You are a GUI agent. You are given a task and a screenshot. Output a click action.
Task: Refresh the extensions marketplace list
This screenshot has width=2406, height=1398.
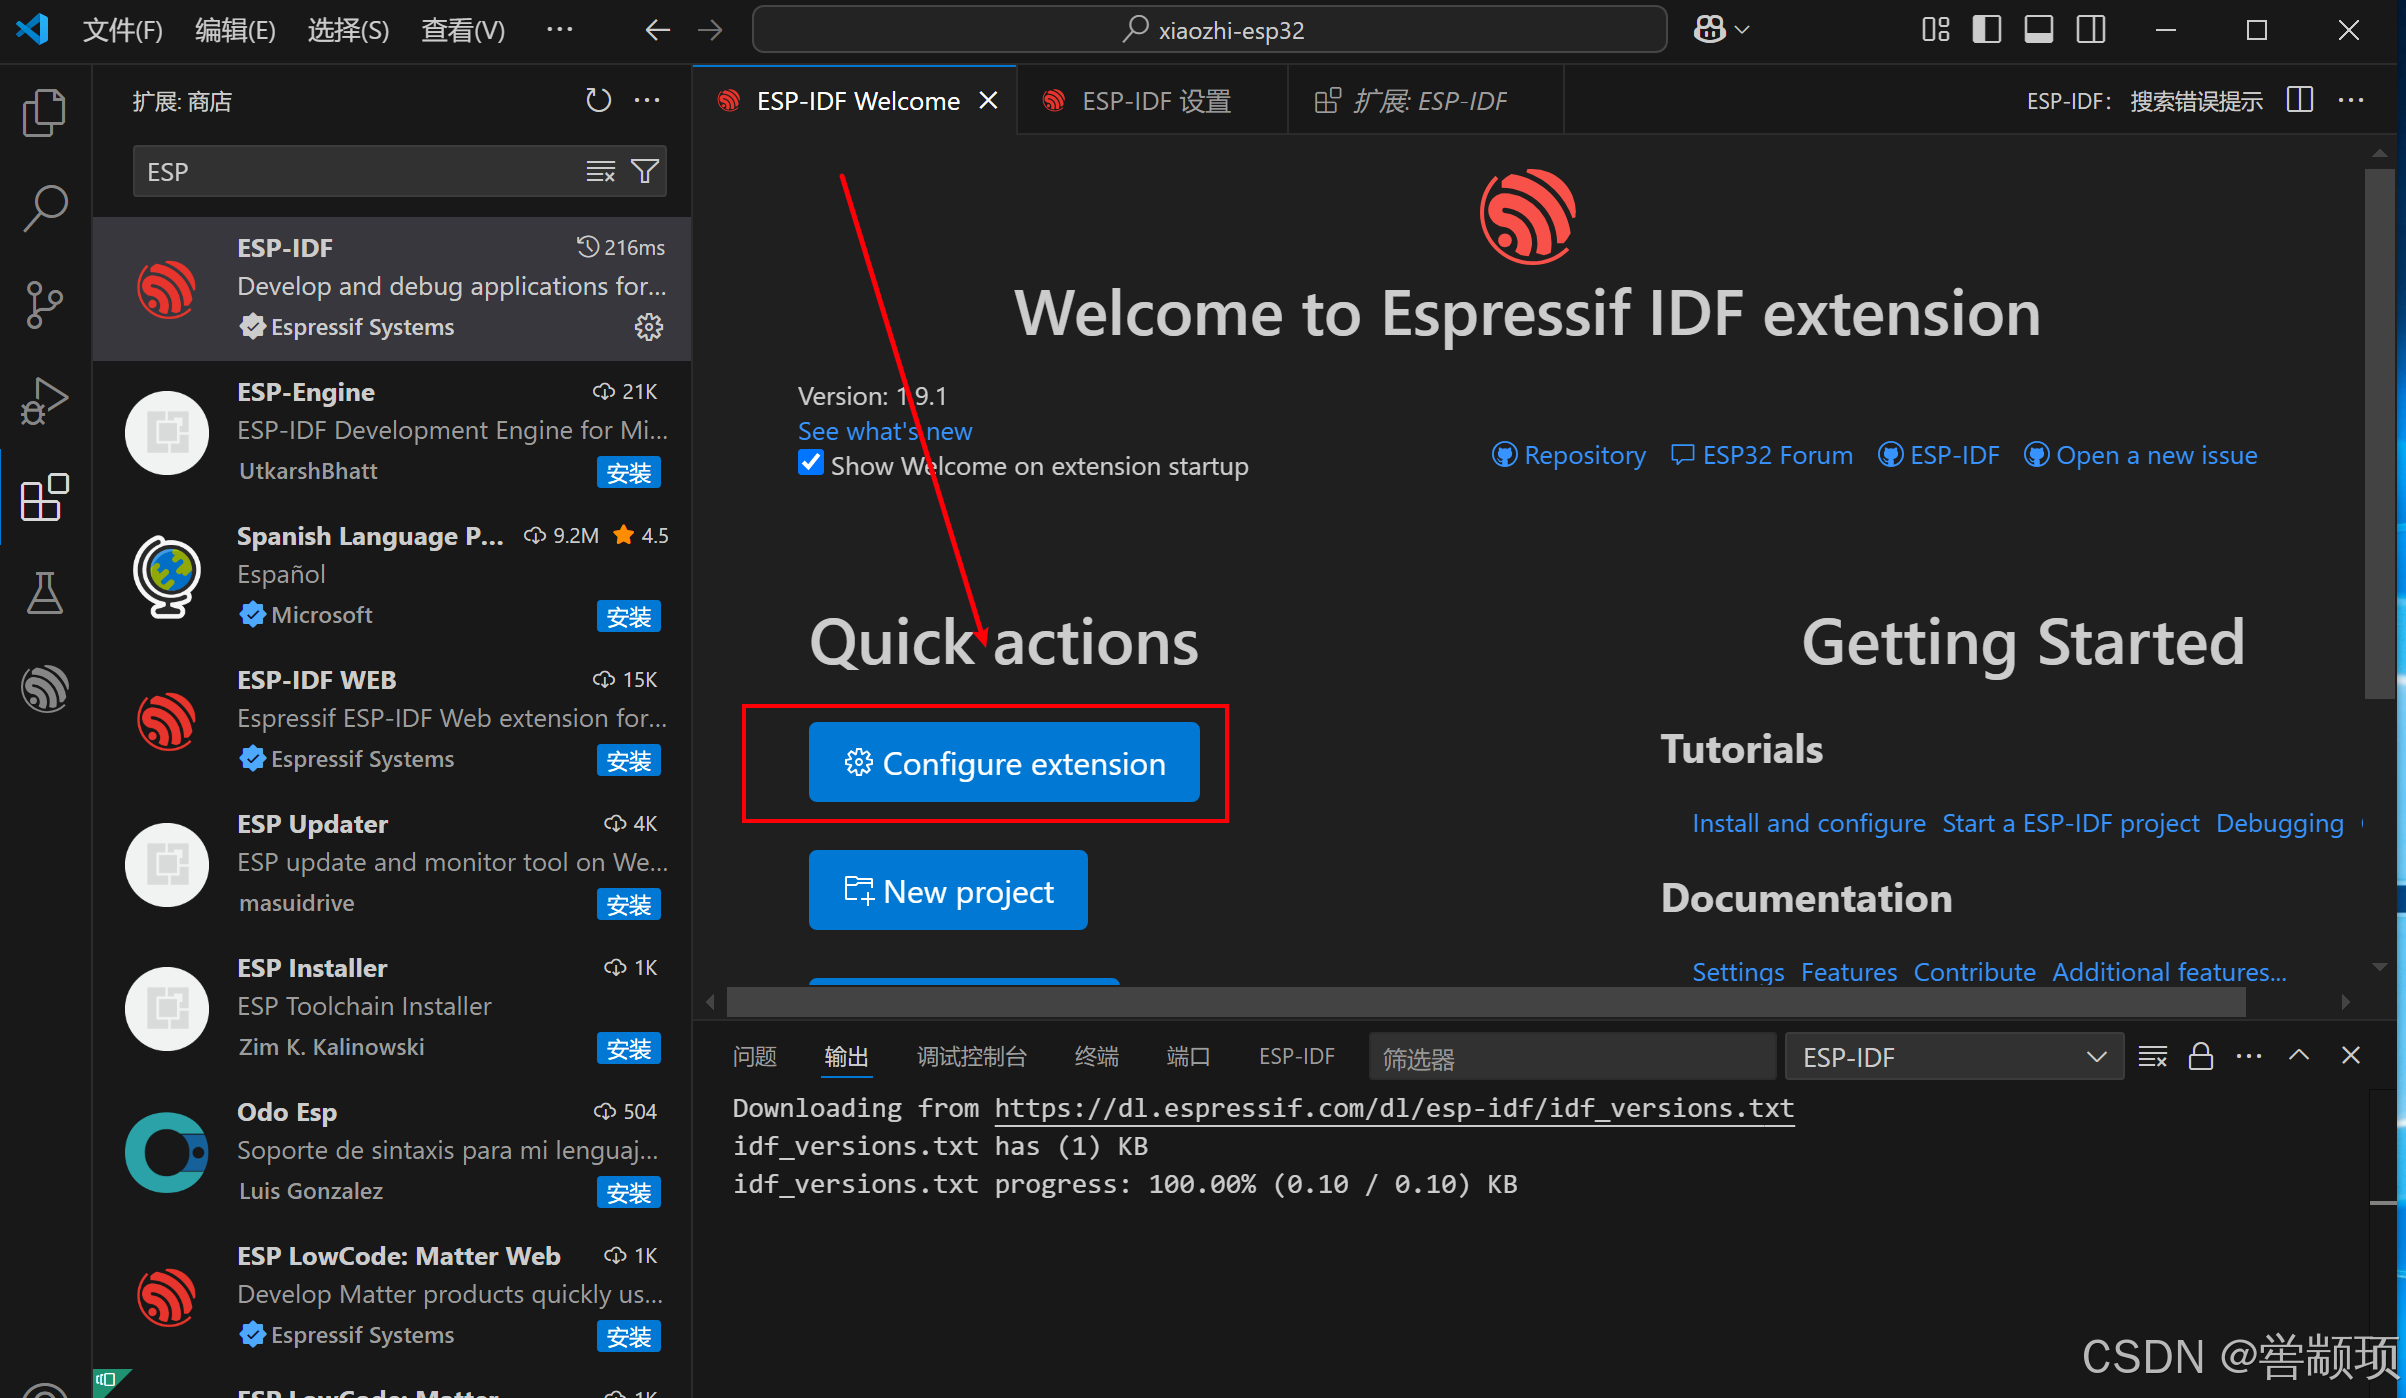[598, 101]
